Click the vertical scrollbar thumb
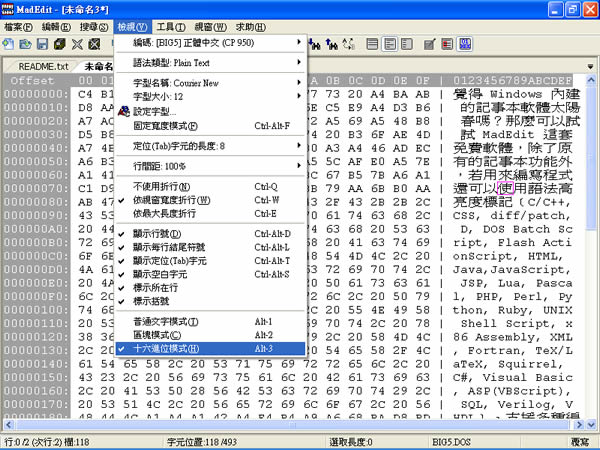The image size is (600, 450). click(591, 158)
